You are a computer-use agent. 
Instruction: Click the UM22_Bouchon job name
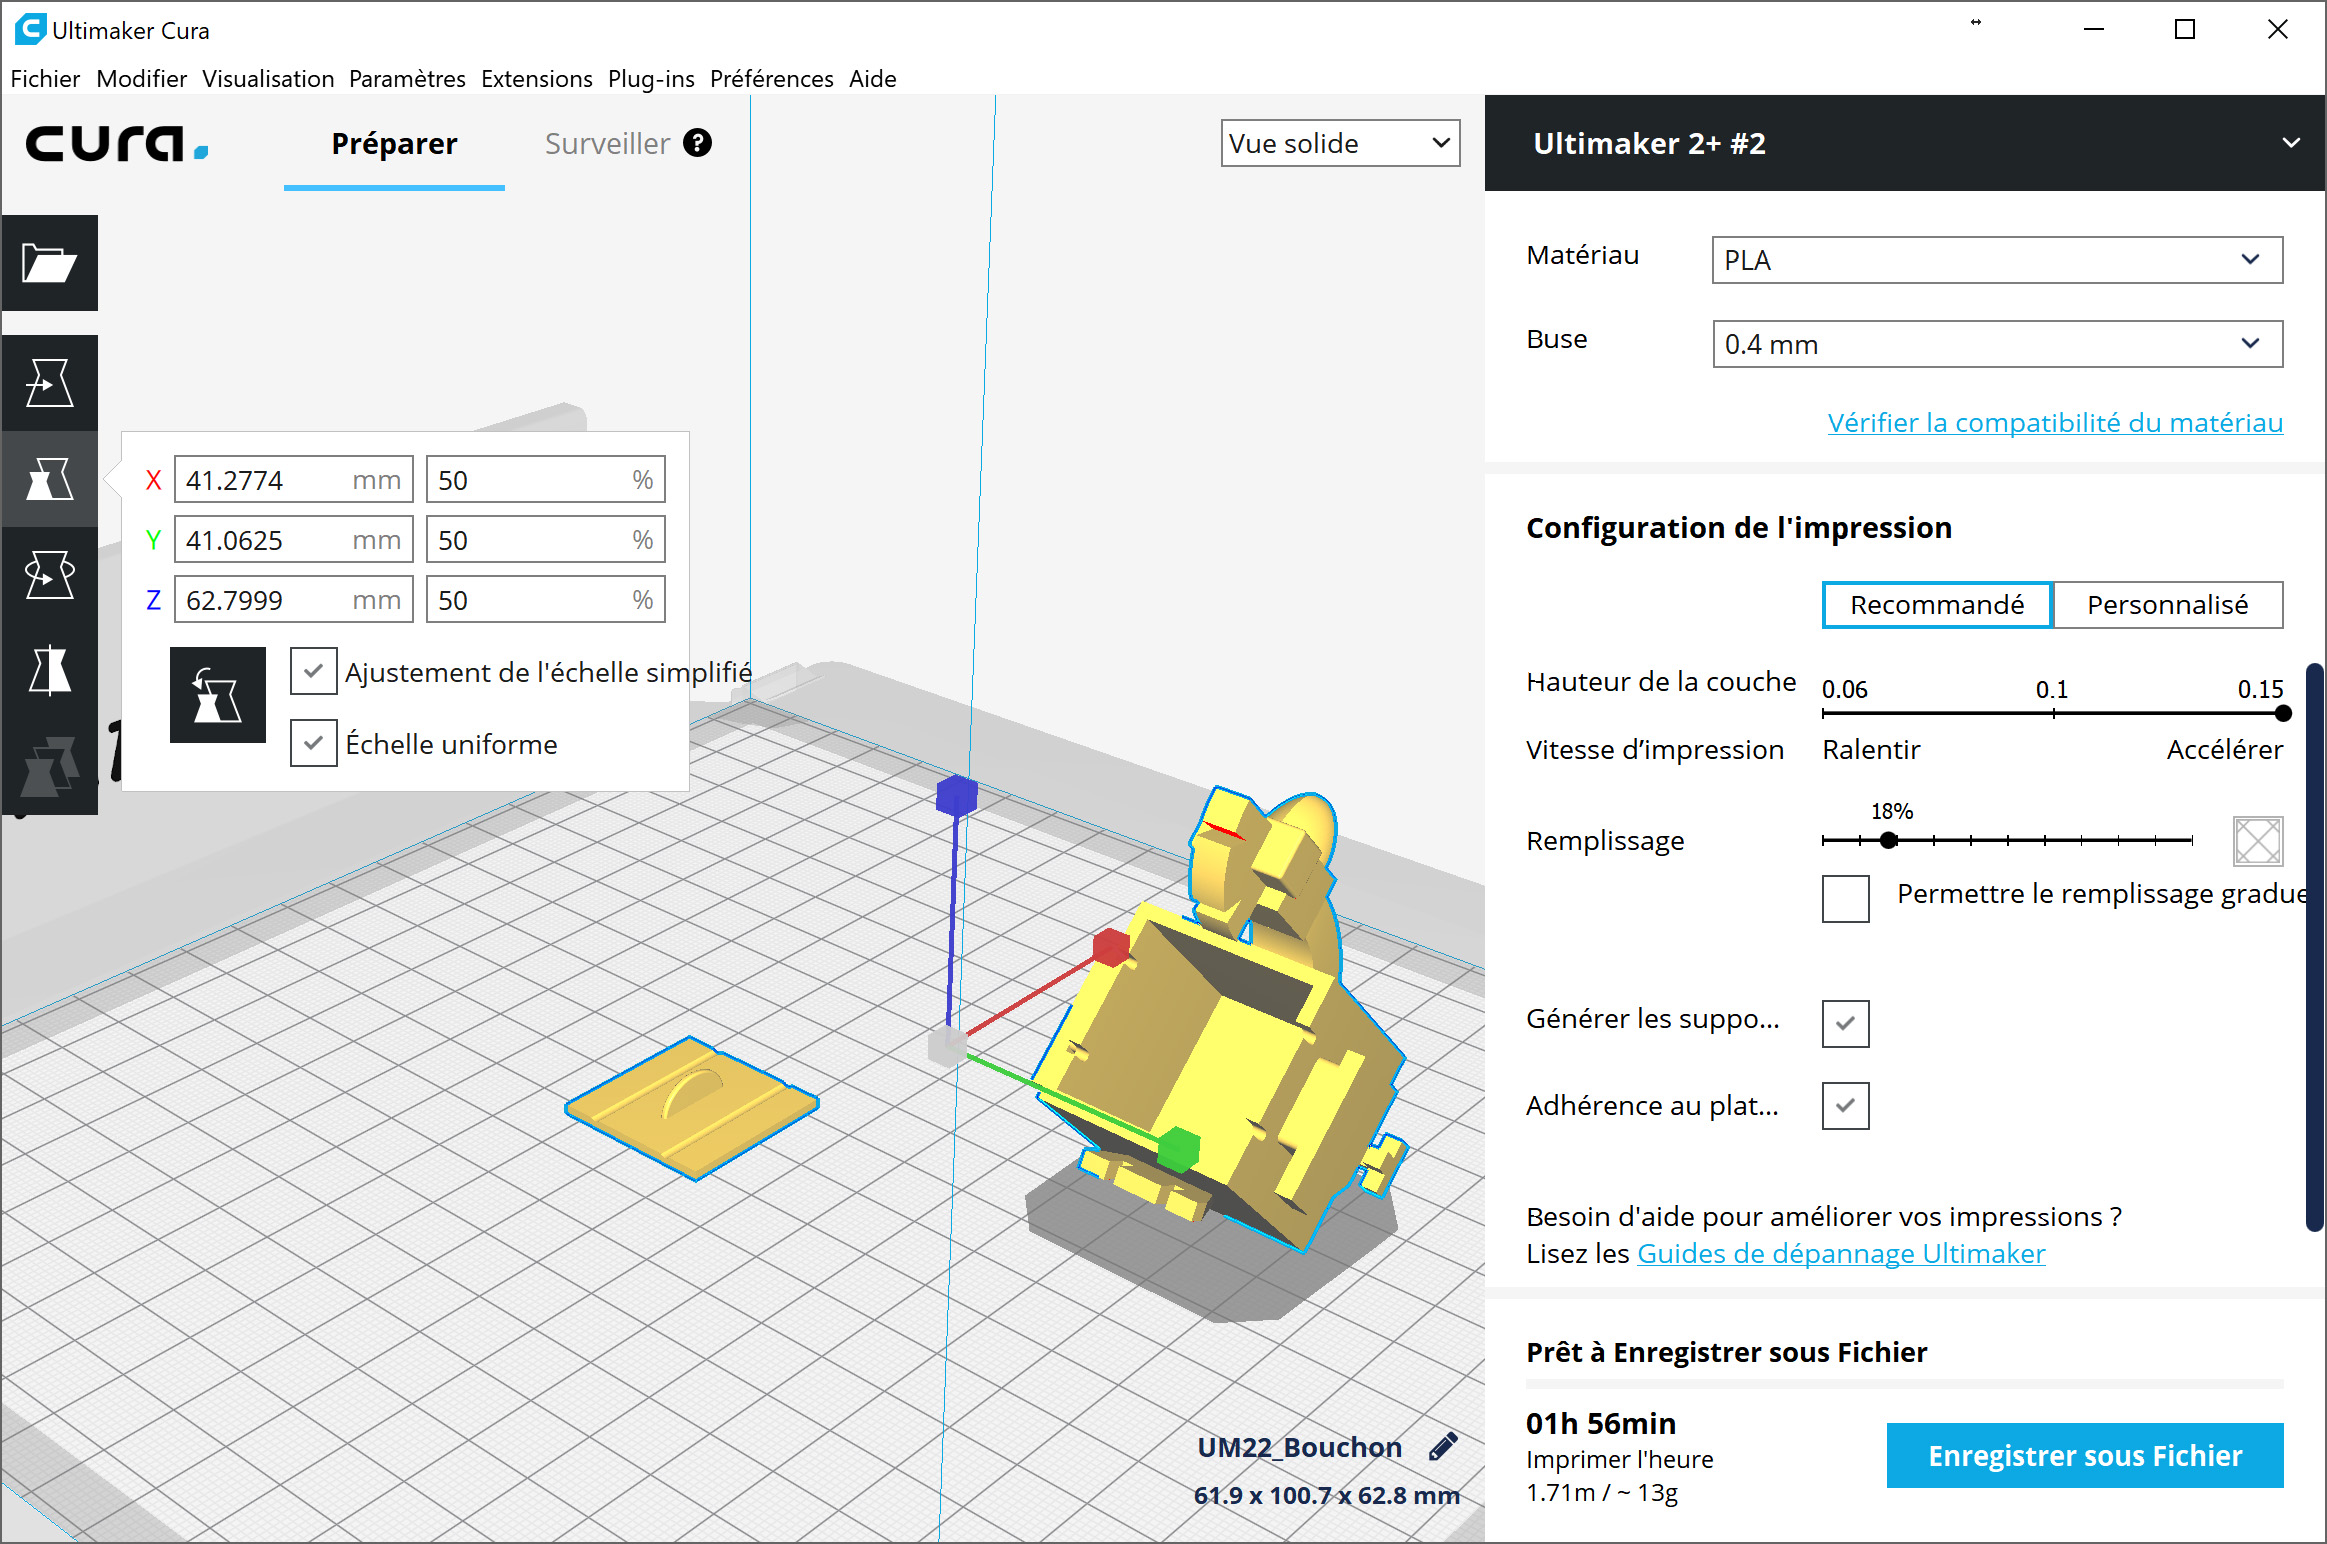[x=1299, y=1447]
